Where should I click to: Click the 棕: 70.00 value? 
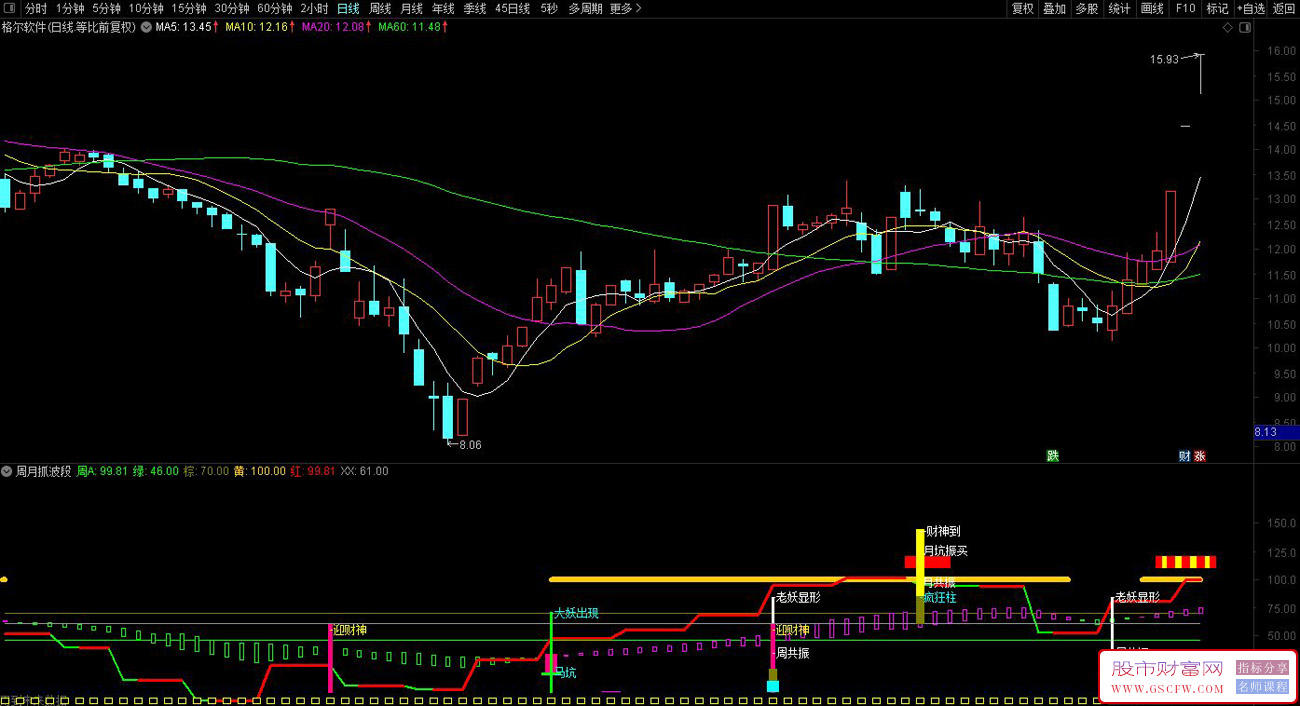[x=206, y=470]
